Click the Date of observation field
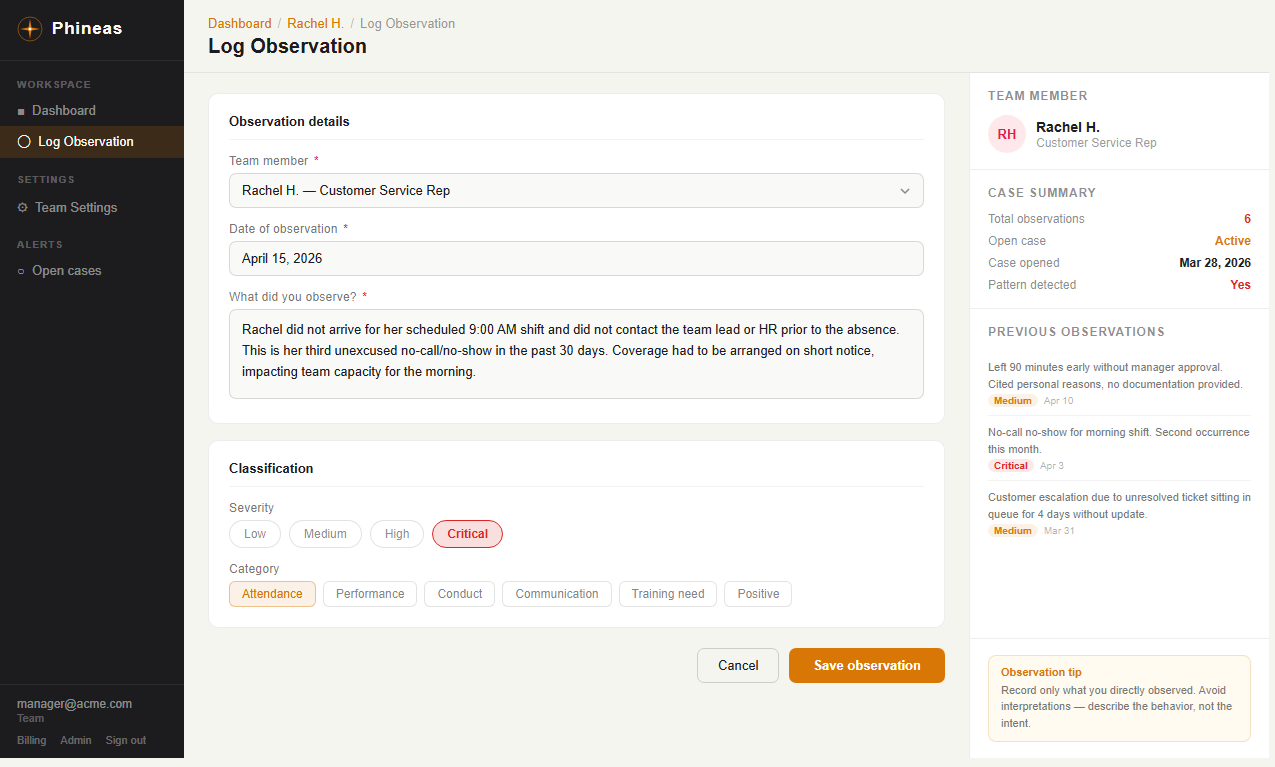 point(576,258)
